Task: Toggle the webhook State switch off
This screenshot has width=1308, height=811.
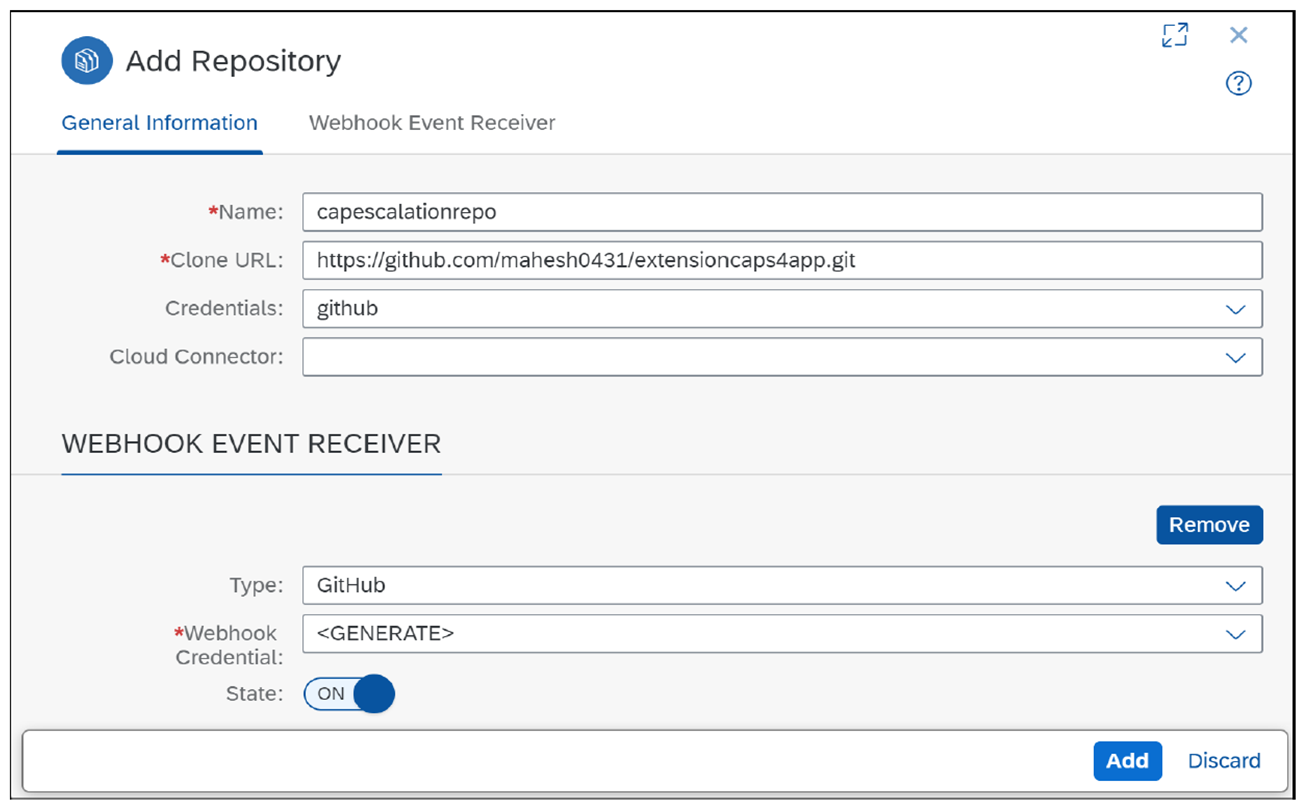Action: pos(348,694)
